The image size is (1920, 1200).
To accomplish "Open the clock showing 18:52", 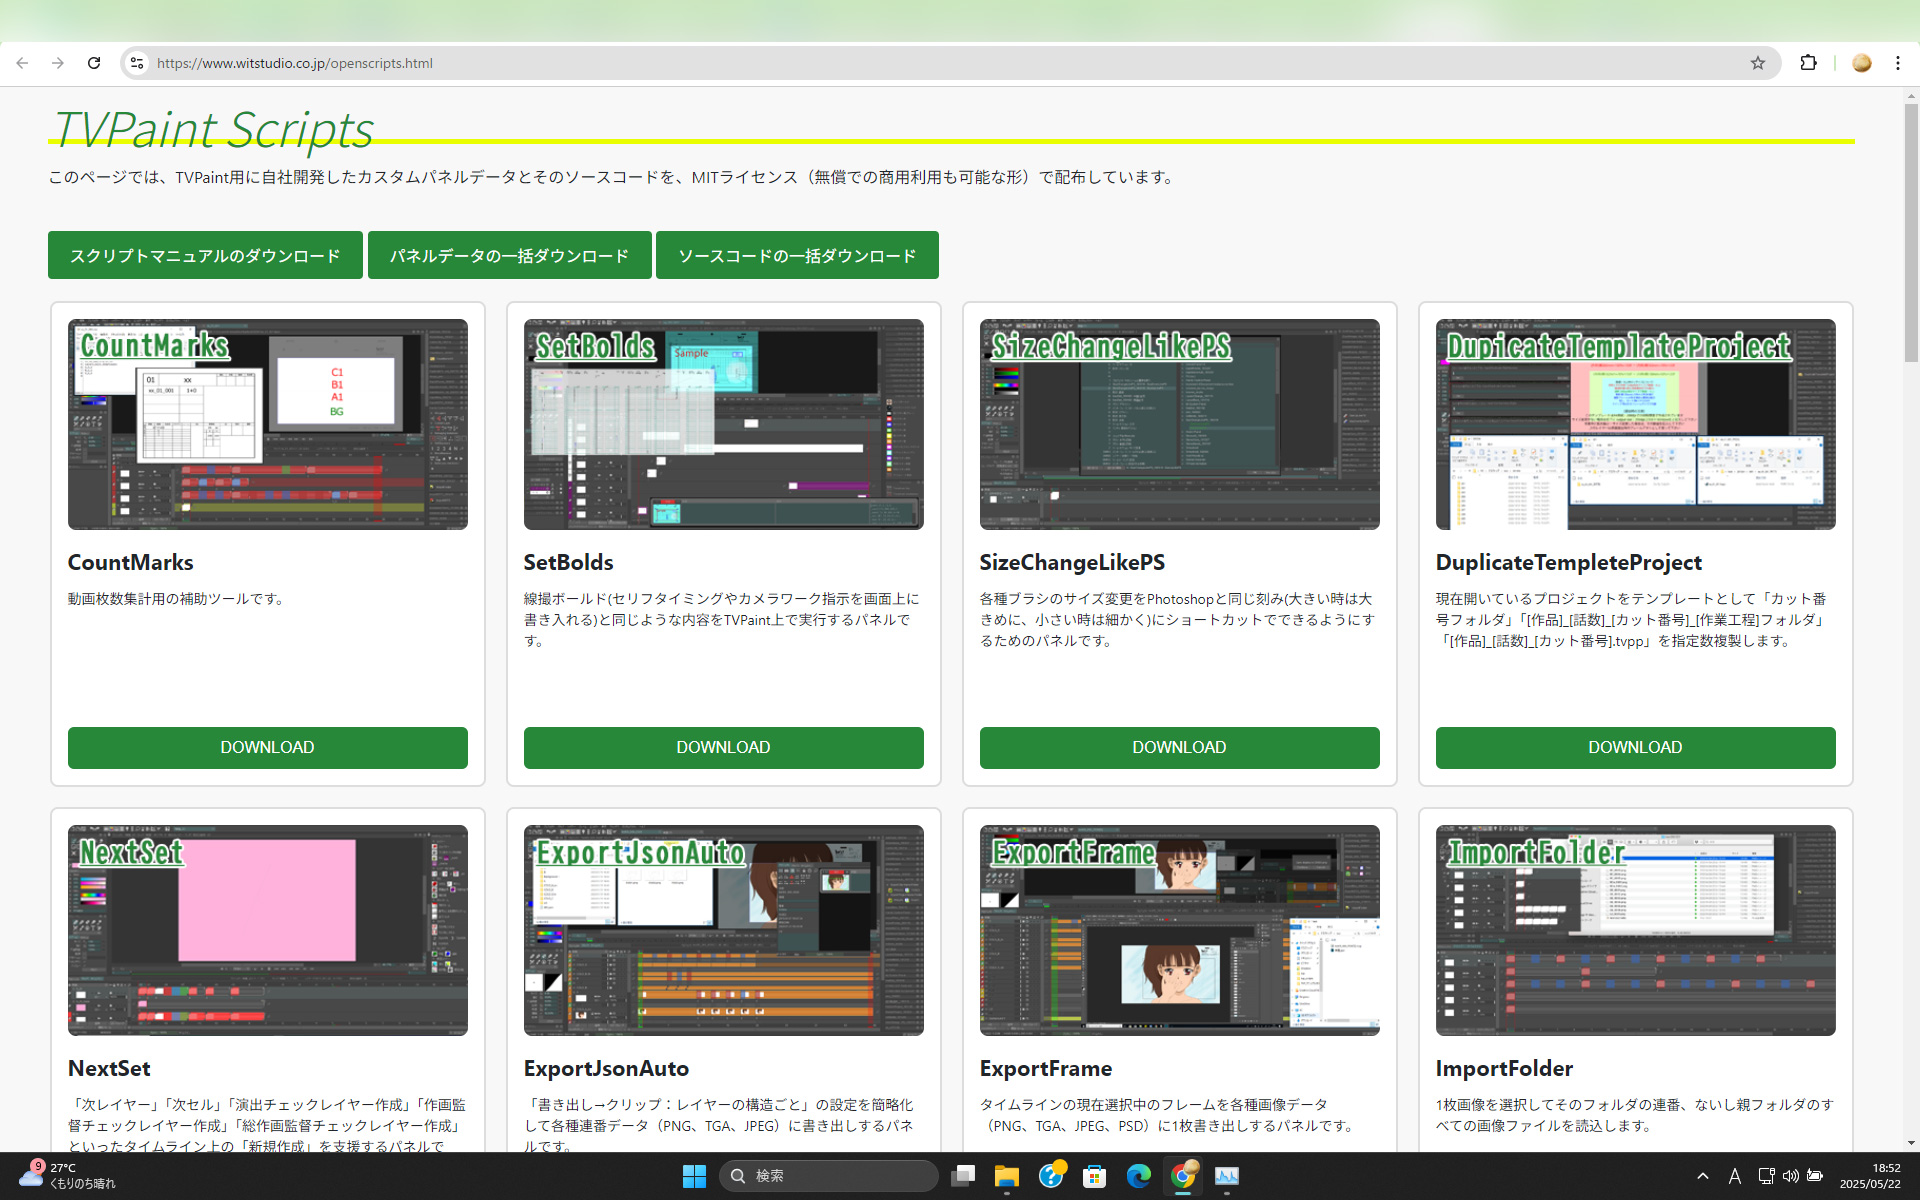I will click(1871, 1176).
